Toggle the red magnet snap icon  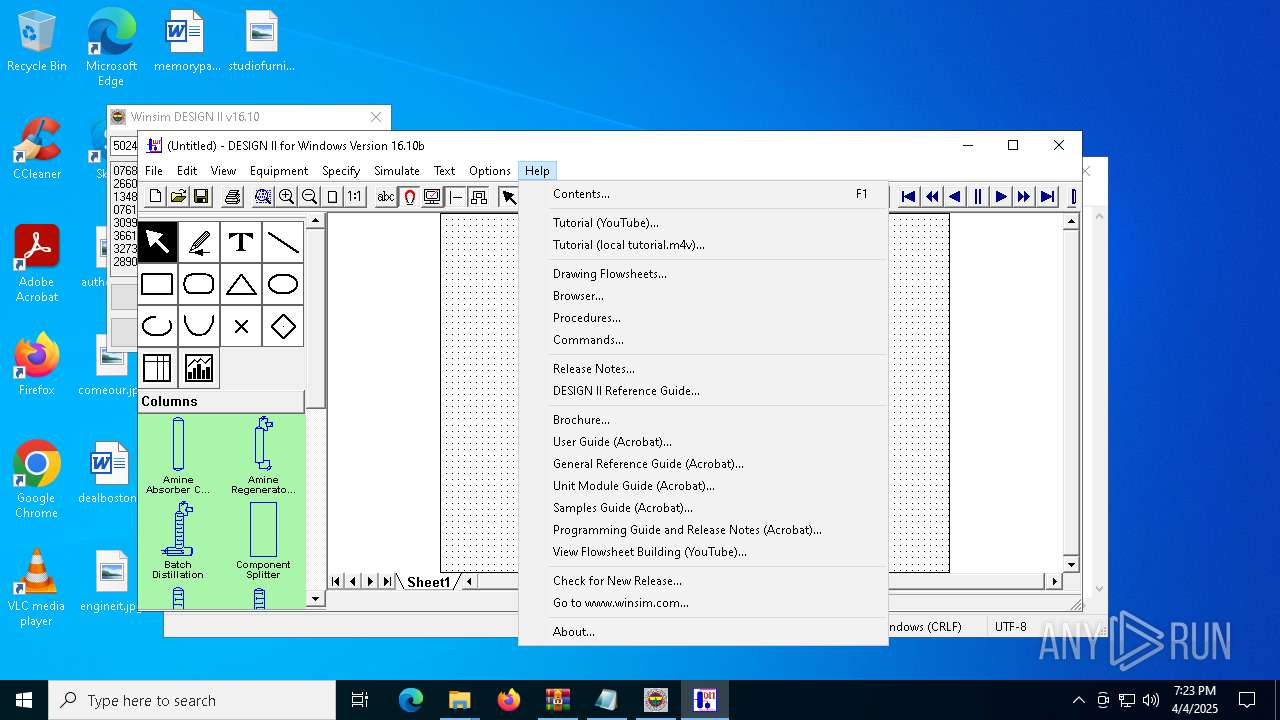coord(409,197)
